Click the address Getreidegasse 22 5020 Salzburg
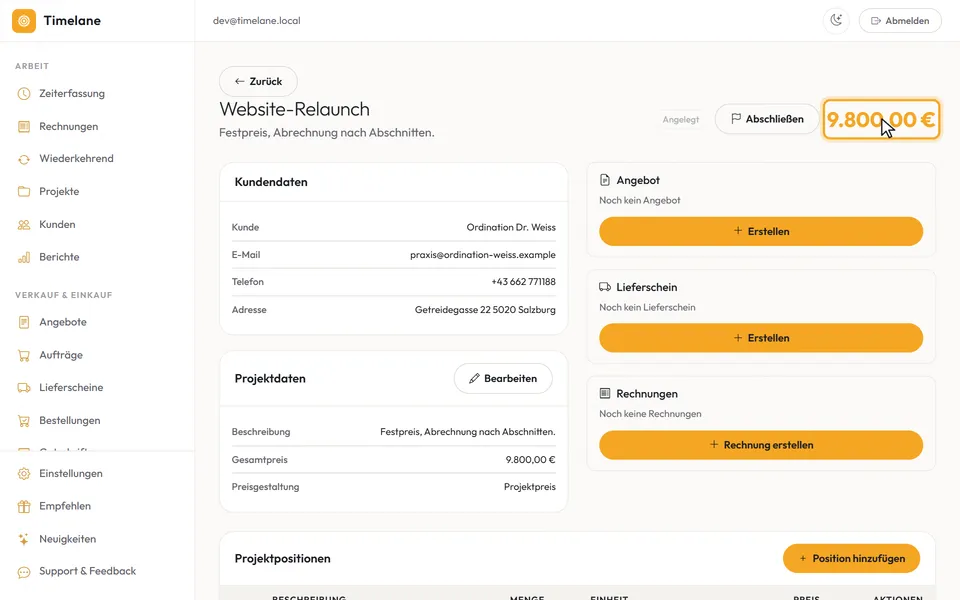Screen dimensions: 960x600 485,310
